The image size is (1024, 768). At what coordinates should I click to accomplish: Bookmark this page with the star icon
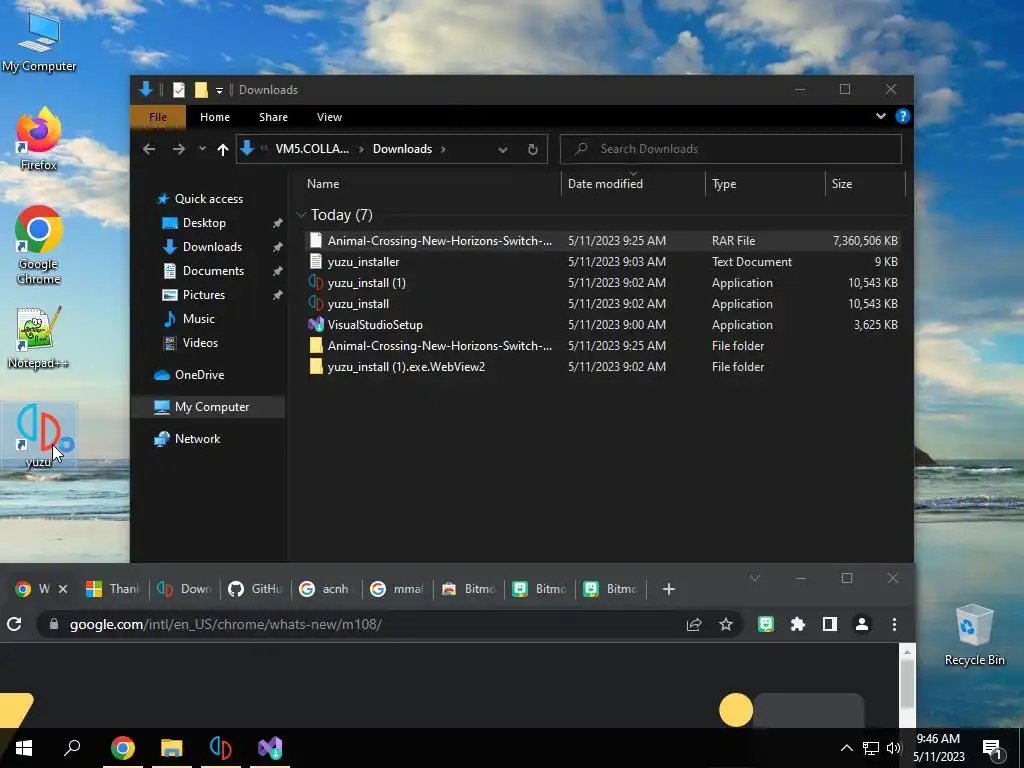point(726,624)
